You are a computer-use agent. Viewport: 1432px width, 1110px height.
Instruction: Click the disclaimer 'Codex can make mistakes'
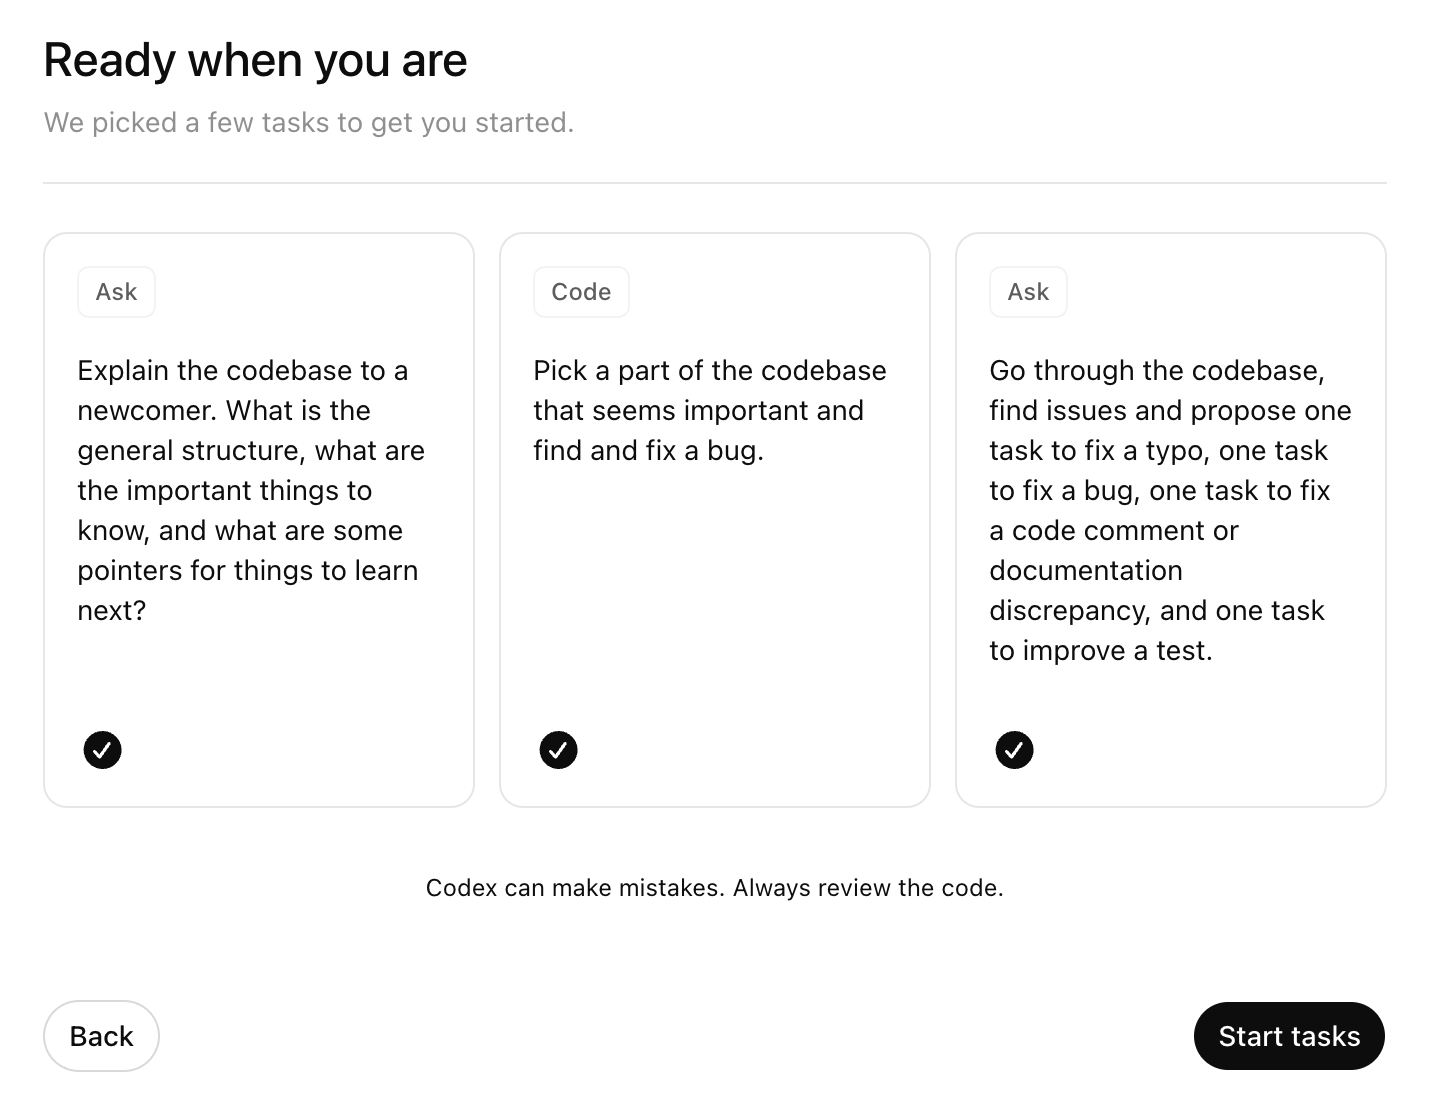coord(716,887)
